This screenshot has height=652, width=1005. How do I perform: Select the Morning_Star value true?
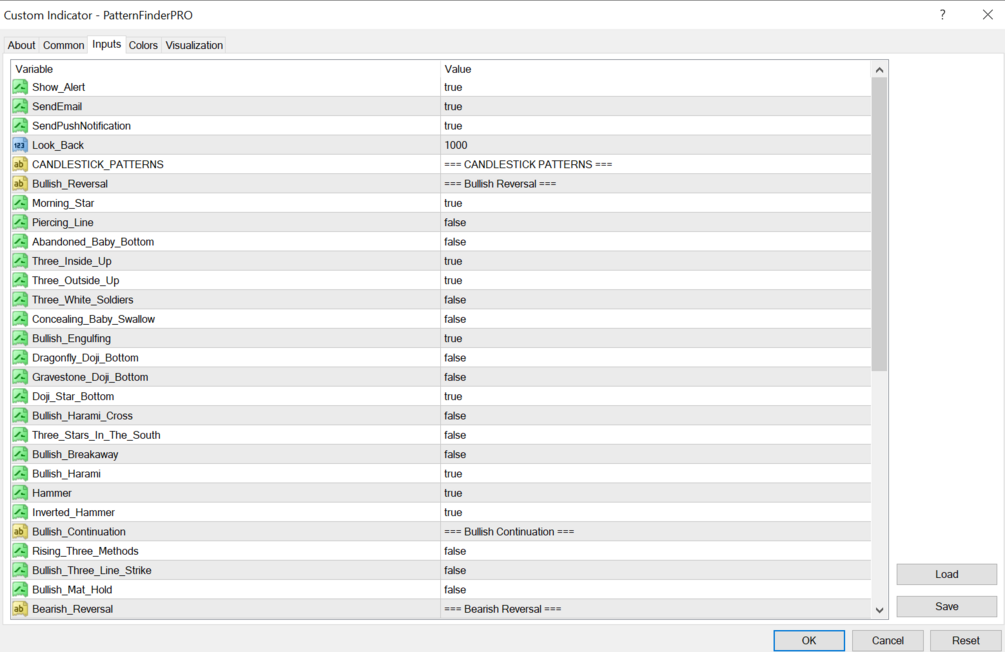453,203
